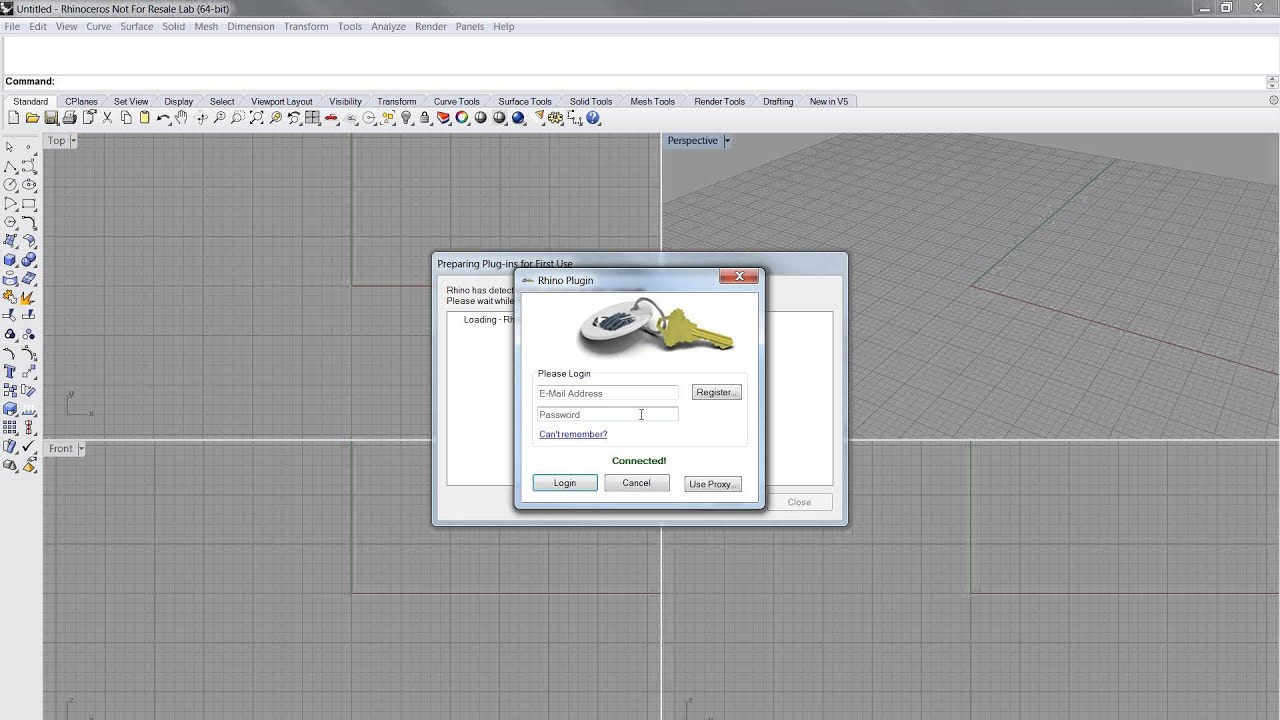
Task: Open the File menu
Action: pos(12,26)
